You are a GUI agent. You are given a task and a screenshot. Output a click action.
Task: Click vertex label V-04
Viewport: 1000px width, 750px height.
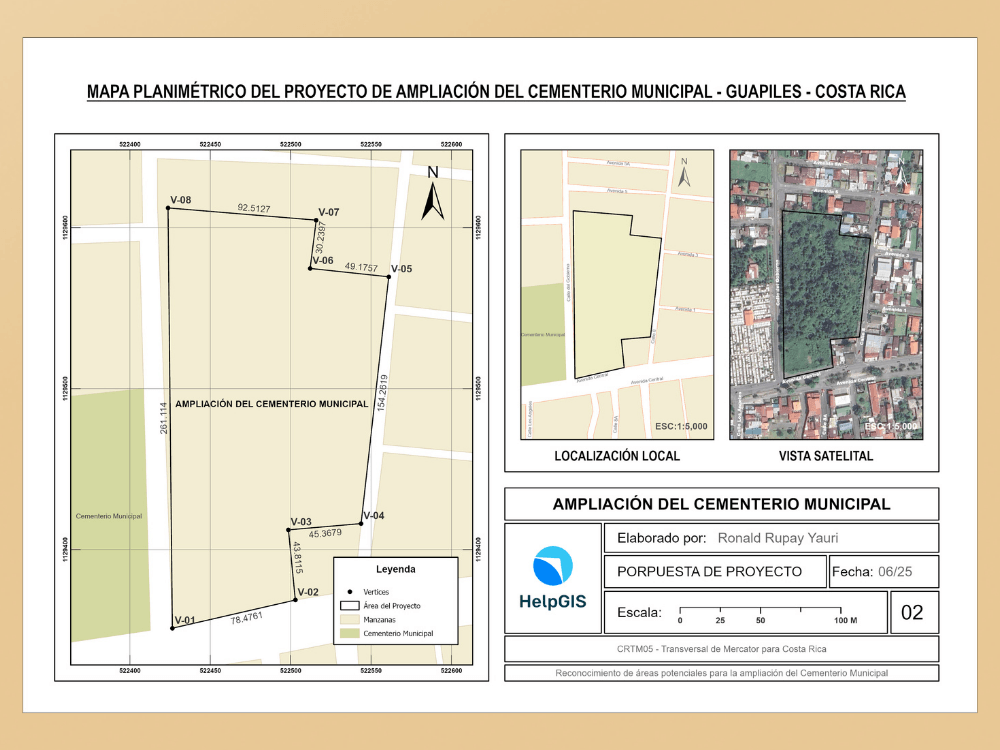[x=374, y=515]
